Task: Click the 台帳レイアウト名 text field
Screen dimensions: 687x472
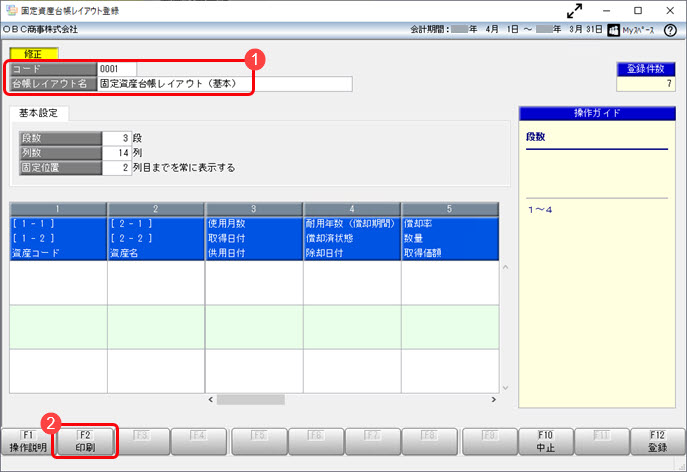Action: coord(224,84)
